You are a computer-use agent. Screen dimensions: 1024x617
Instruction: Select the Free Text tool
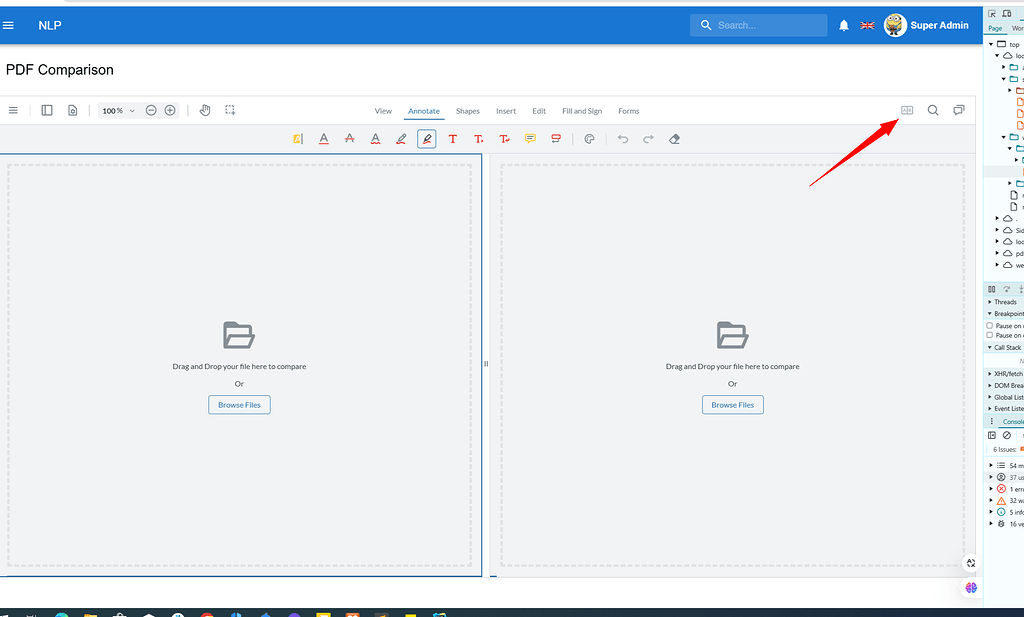[x=453, y=138]
